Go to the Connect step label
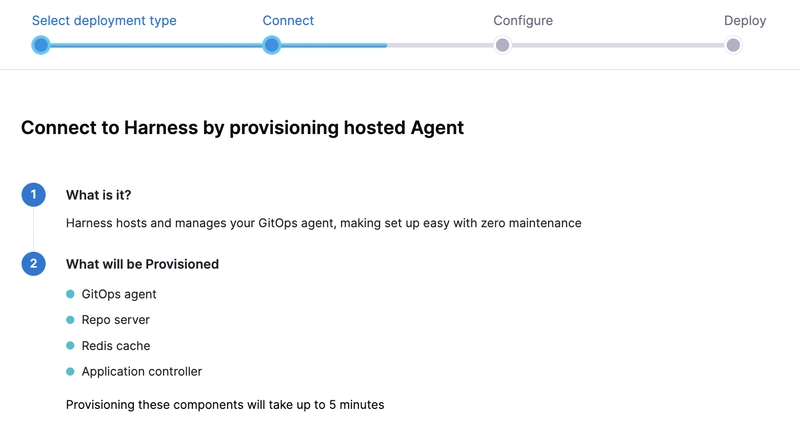The image size is (800, 436). 288,20
